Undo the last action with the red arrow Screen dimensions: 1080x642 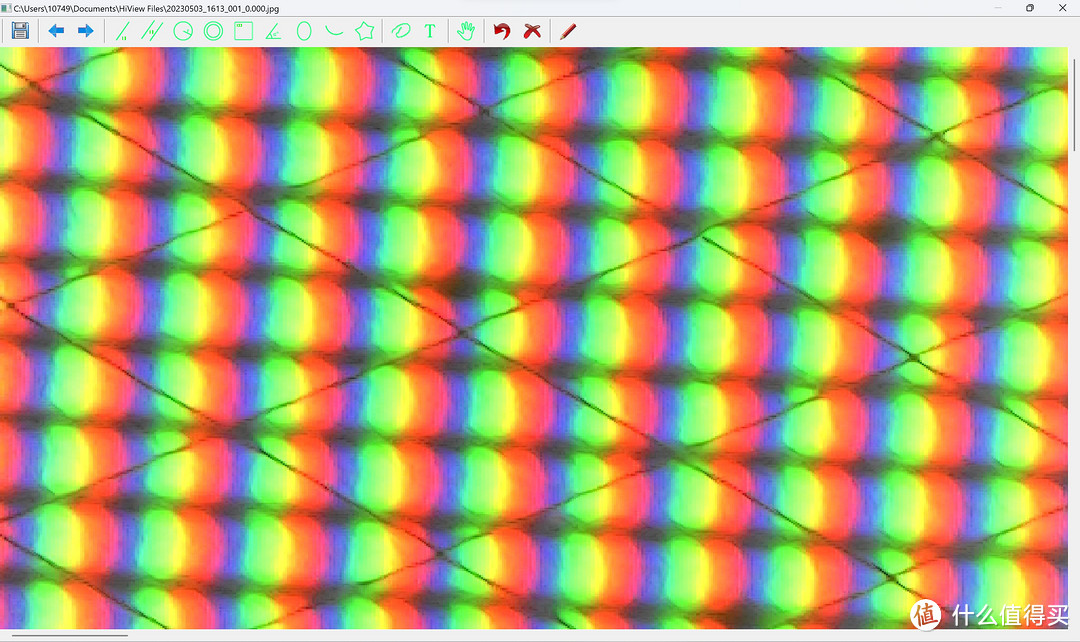(501, 31)
